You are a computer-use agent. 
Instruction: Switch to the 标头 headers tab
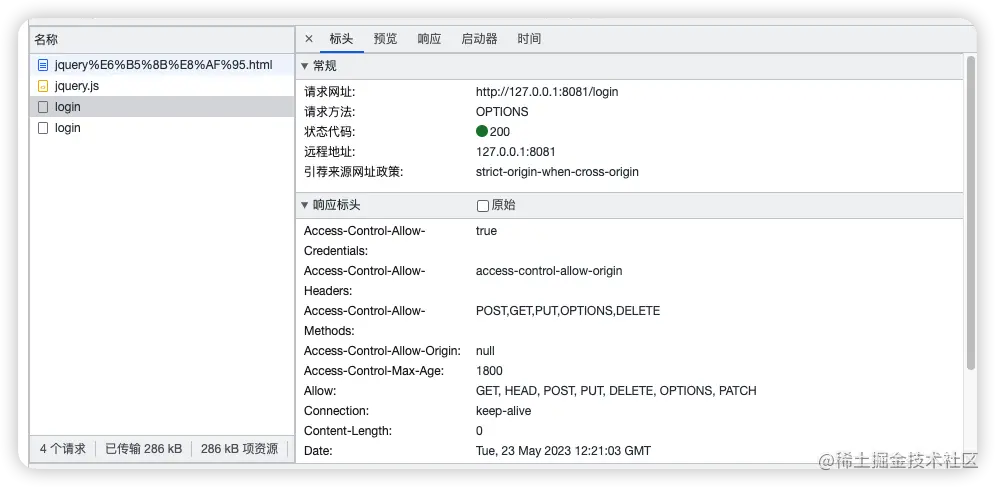[x=341, y=39]
